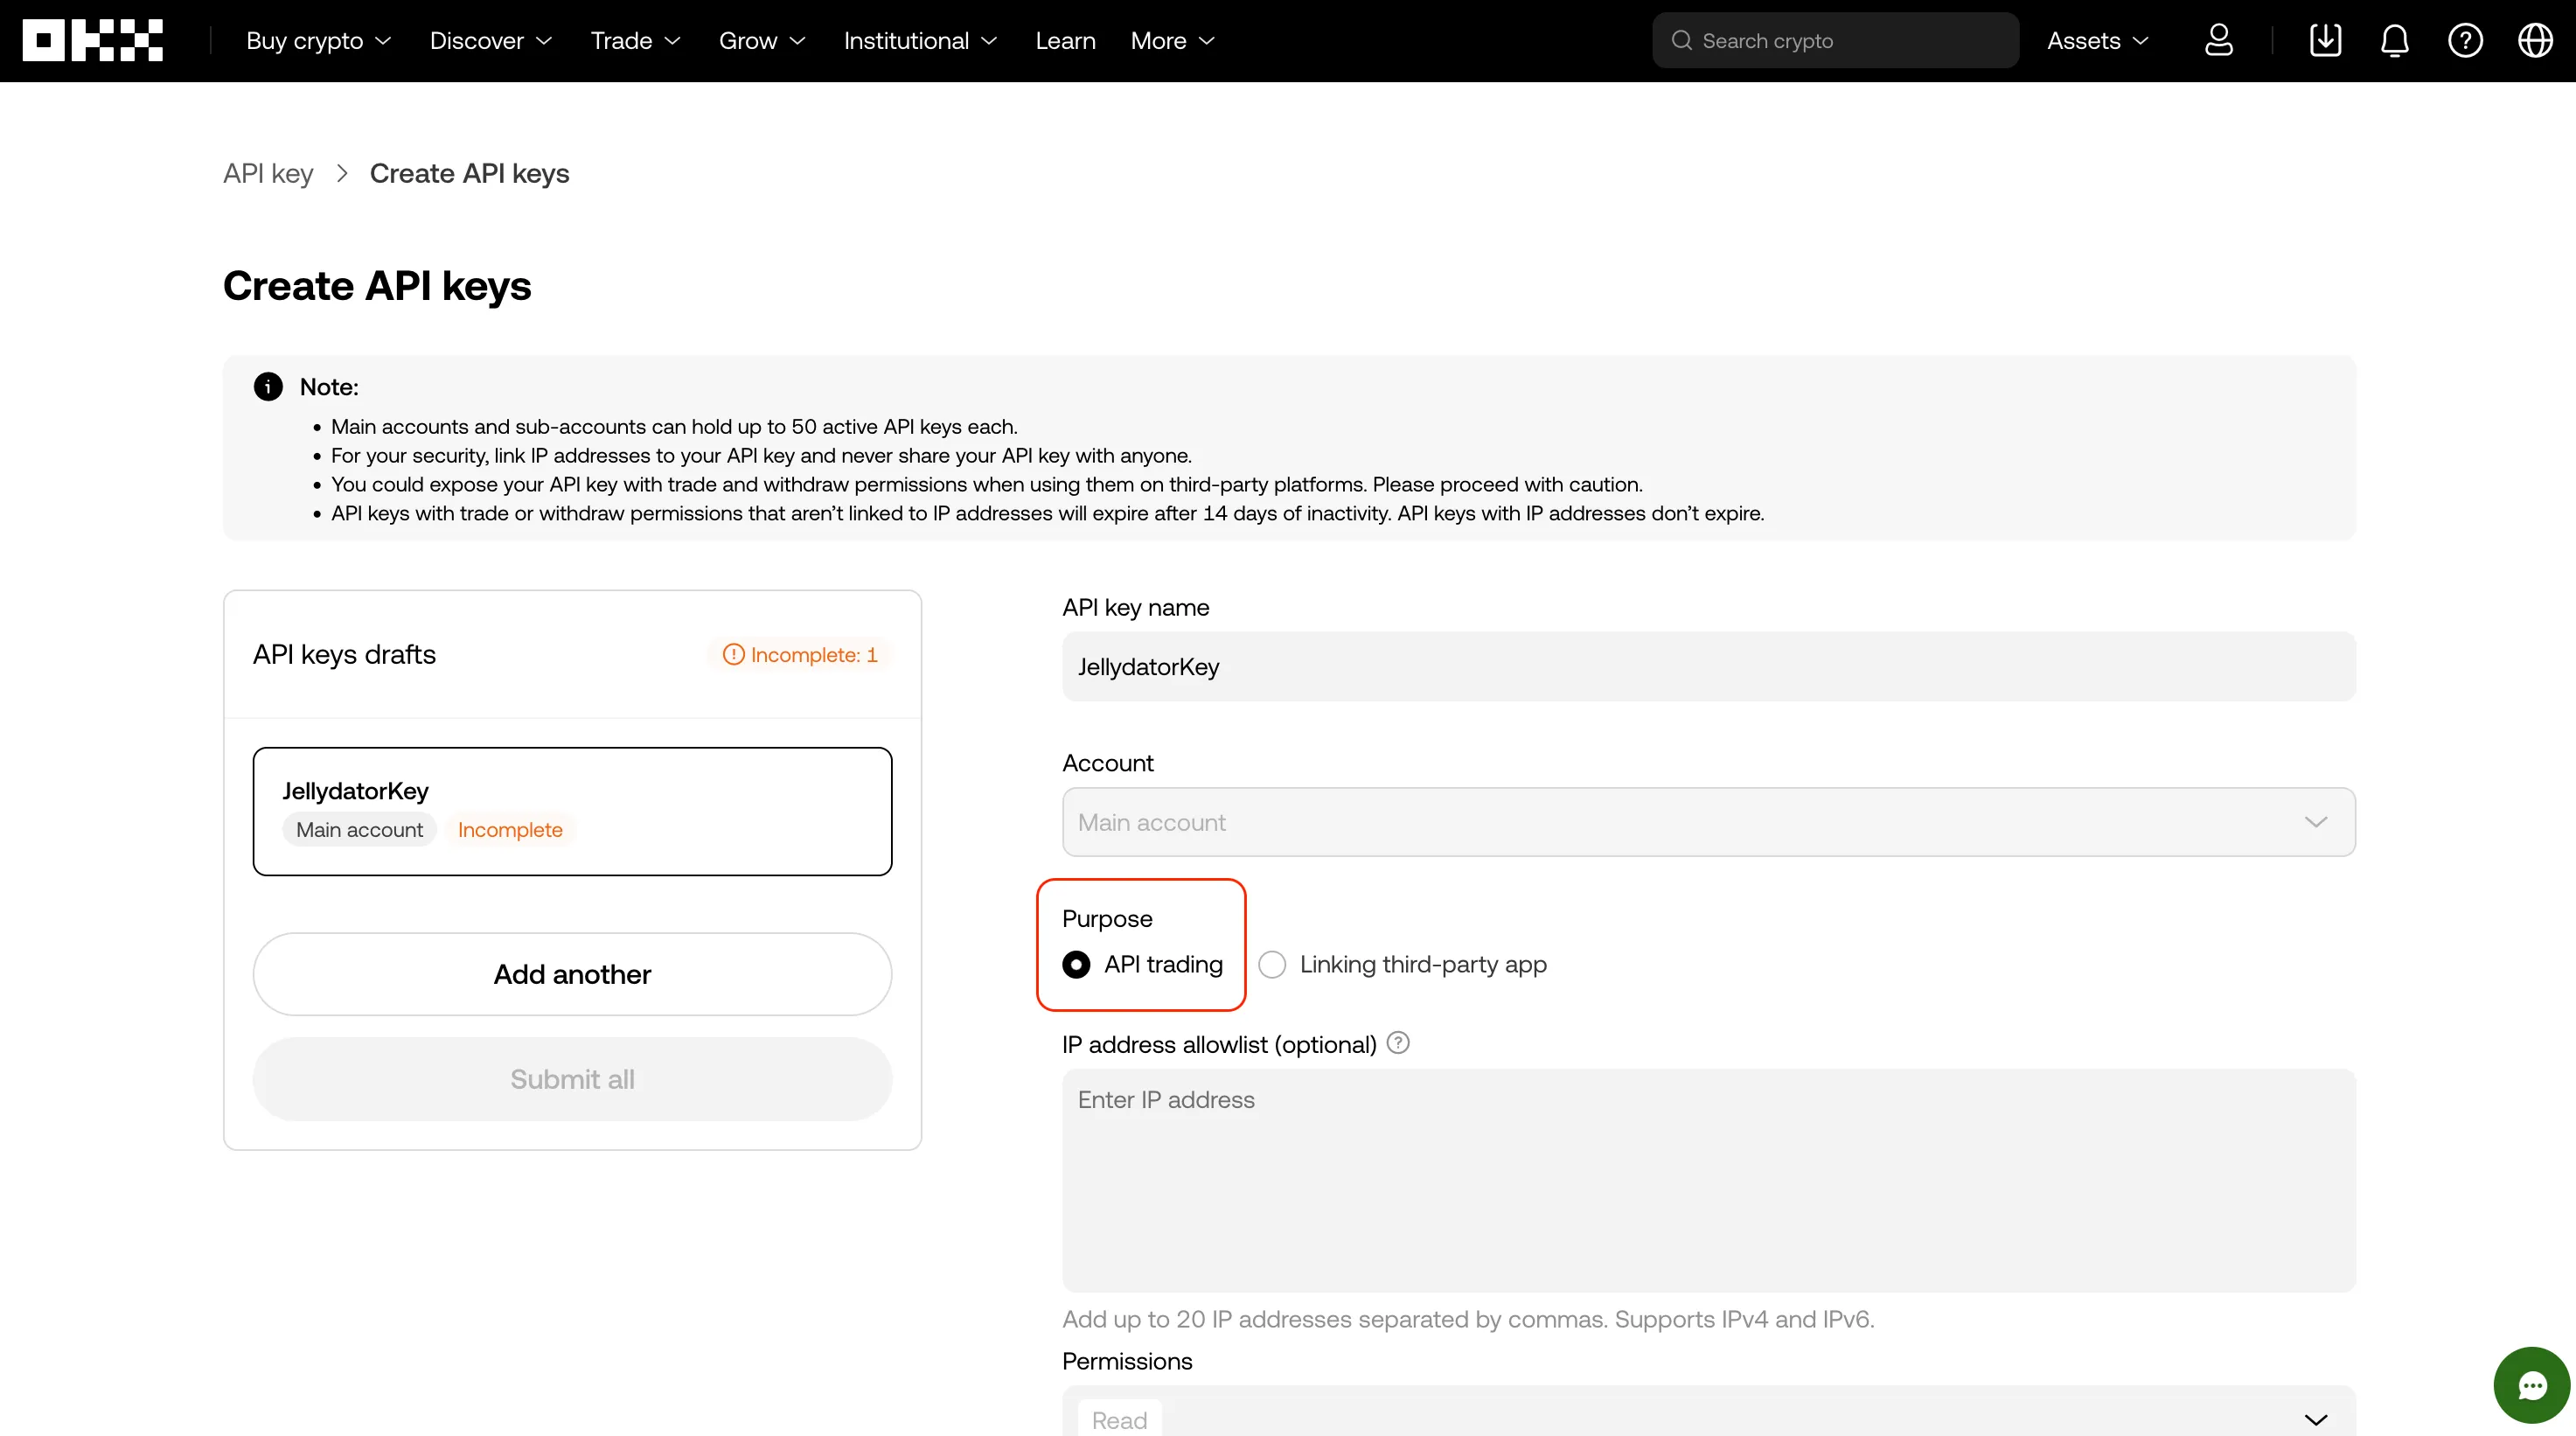Expand the Trade menu
The width and height of the screenshot is (2576, 1436).
point(635,40)
